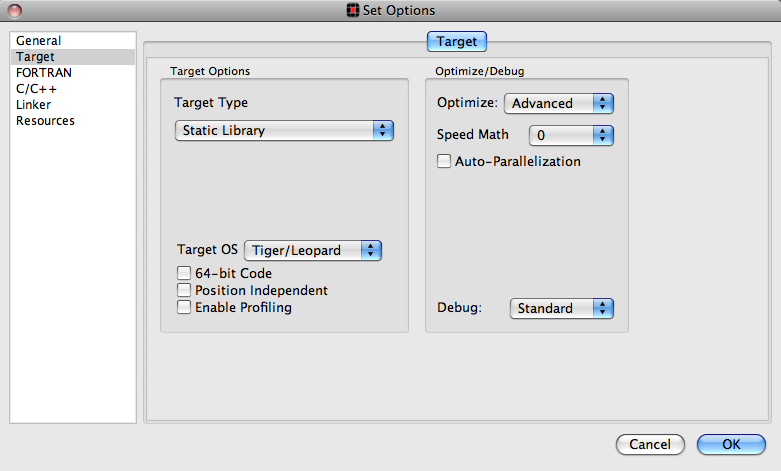Open the Static Library target type dropdown
781x471 pixels.
[x=284, y=130]
